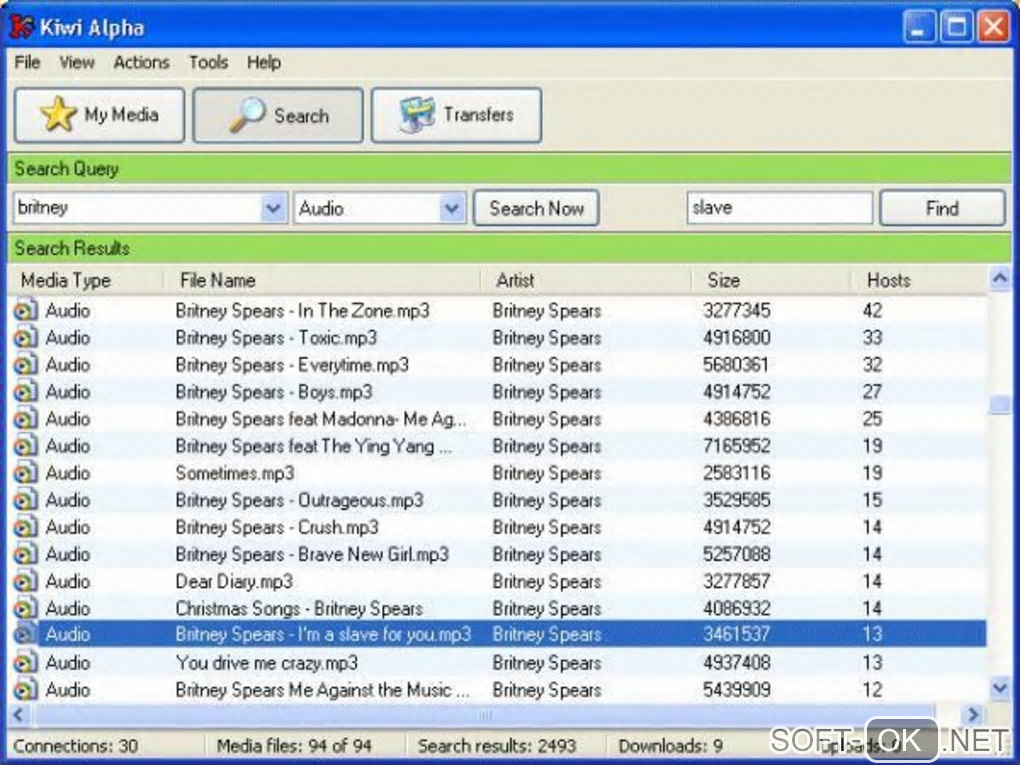
Task: Select file Britney Spears - Toxic.mp3
Action: (276, 338)
